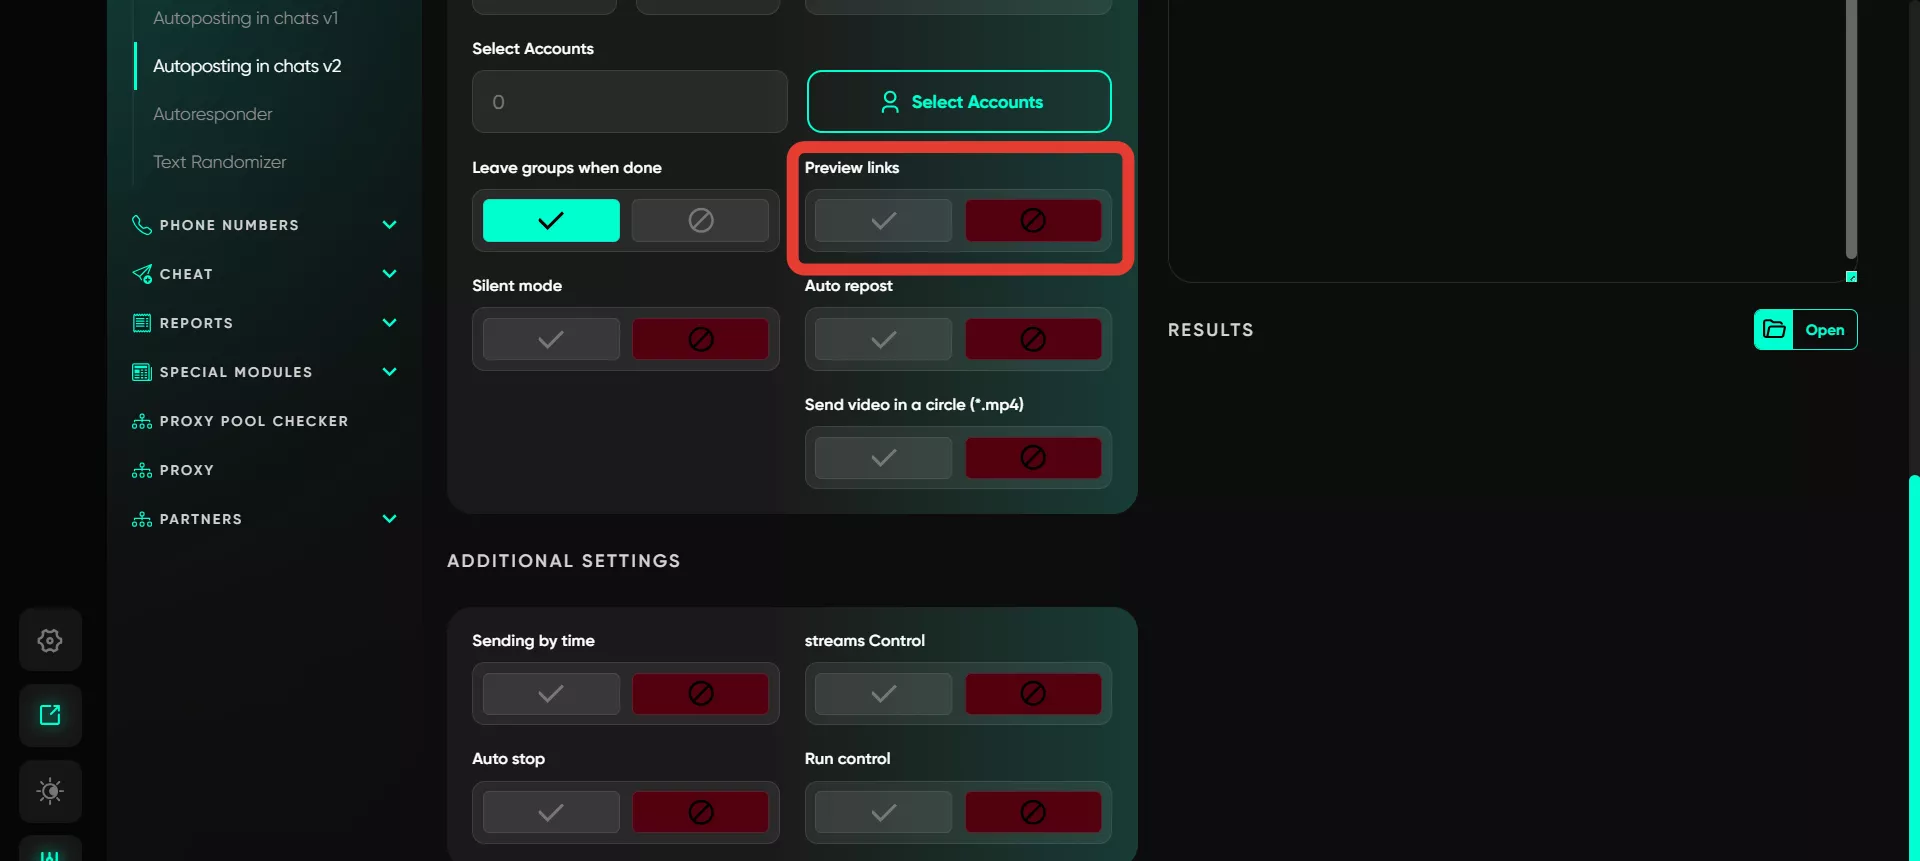Click the person icon in Select Accounts
This screenshot has width=1920, height=861.
pyautogui.click(x=889, y=102)
